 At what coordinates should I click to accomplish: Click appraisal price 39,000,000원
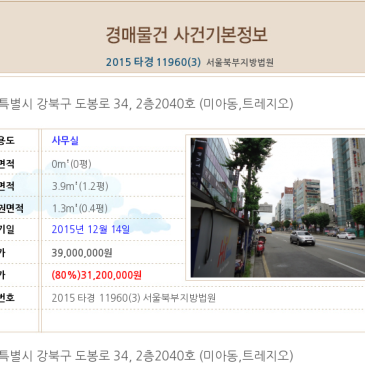tap(82, 253)
